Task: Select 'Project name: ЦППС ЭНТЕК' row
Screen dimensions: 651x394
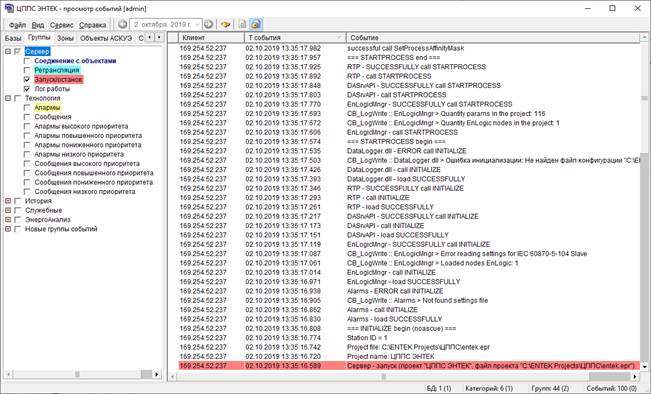Action: [x=409, y=356]
